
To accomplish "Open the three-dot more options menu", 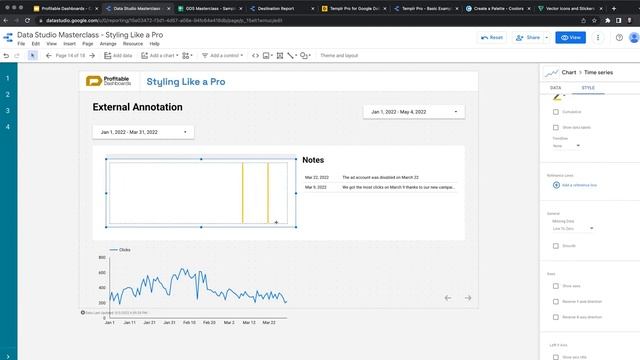I will click(x=598, y=38).
